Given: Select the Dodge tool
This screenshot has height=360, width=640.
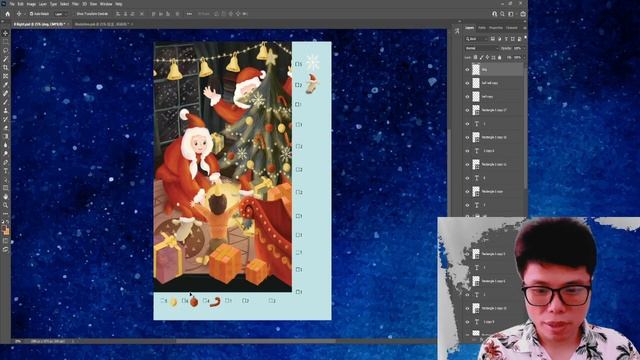Looking at the screenshot, I should [x=5, y=153].
